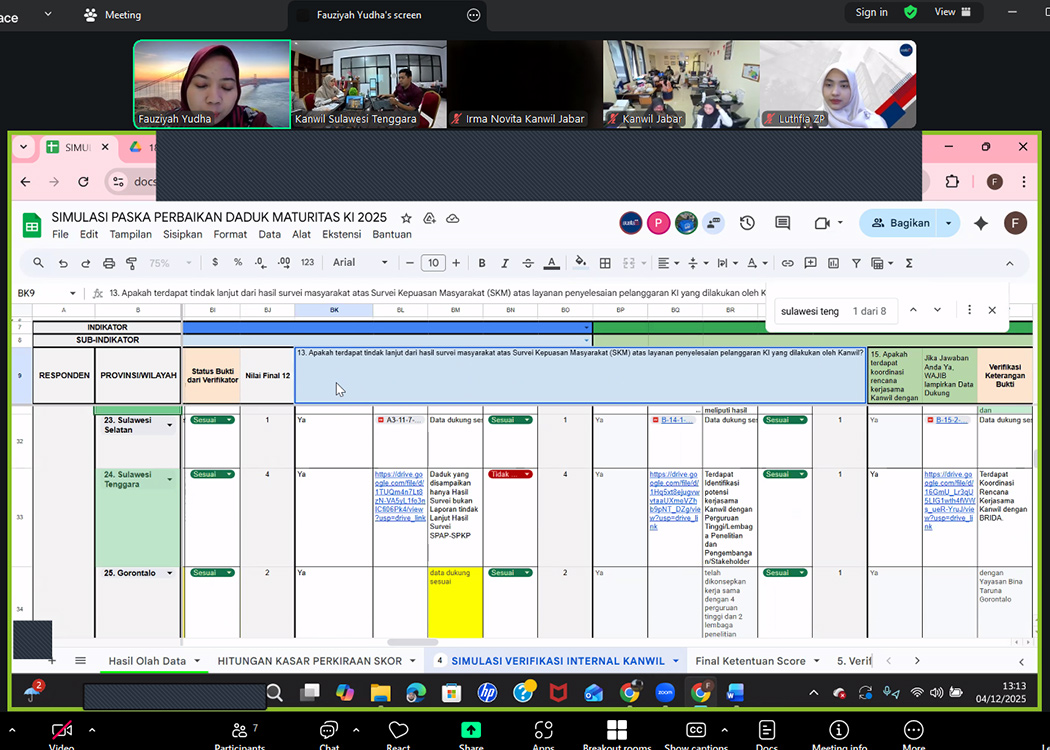This screenshot has height=750, width=1050.
Task: Go to next find result arrow
Action: [x=937, y=311]
